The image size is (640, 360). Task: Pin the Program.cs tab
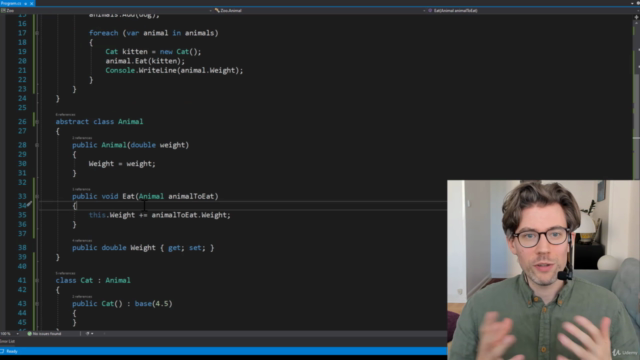(x=25, y=3)
